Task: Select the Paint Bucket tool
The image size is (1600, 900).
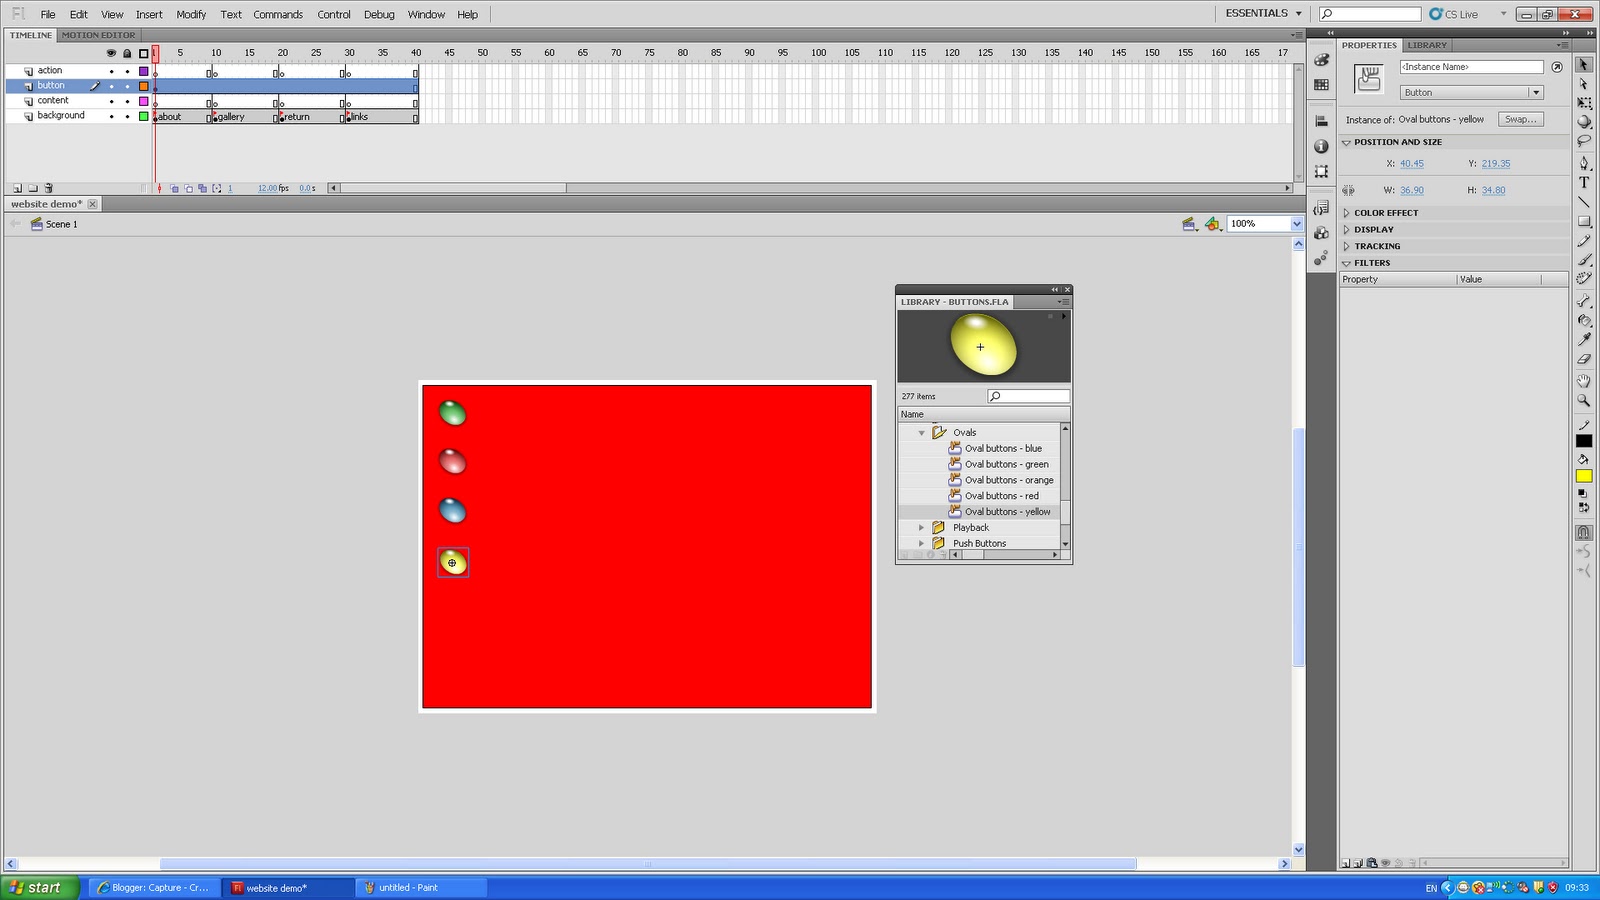Action: pos(1584,320)
